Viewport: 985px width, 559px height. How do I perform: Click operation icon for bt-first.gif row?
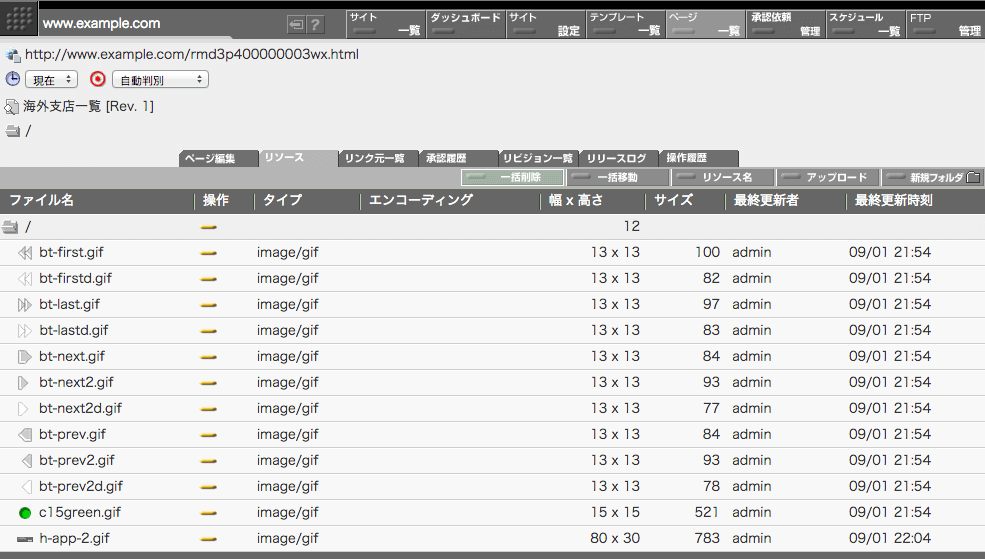click(209, 253)
